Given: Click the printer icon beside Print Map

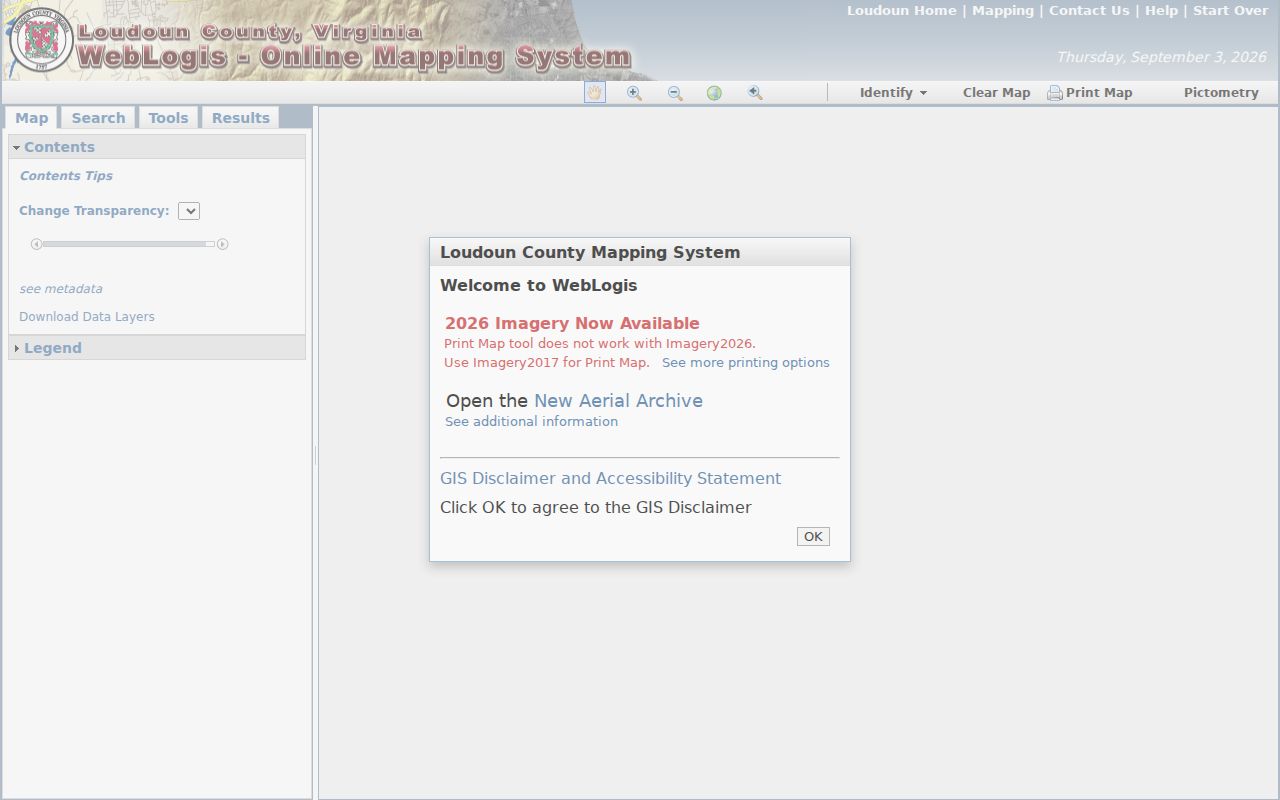Looking at the screenshot, I should [1055, 93].
